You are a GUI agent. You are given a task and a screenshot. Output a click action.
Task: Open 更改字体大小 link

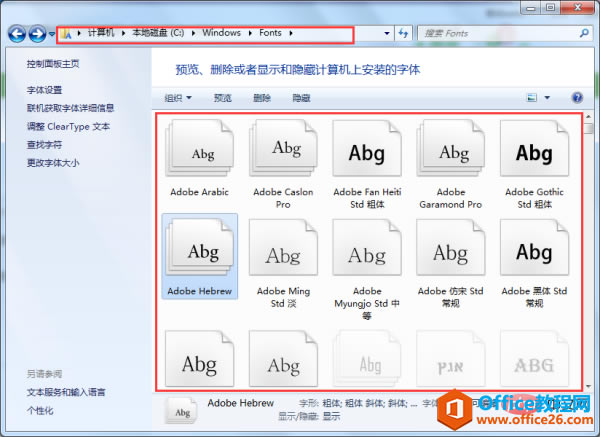click(x=53, y=163)
